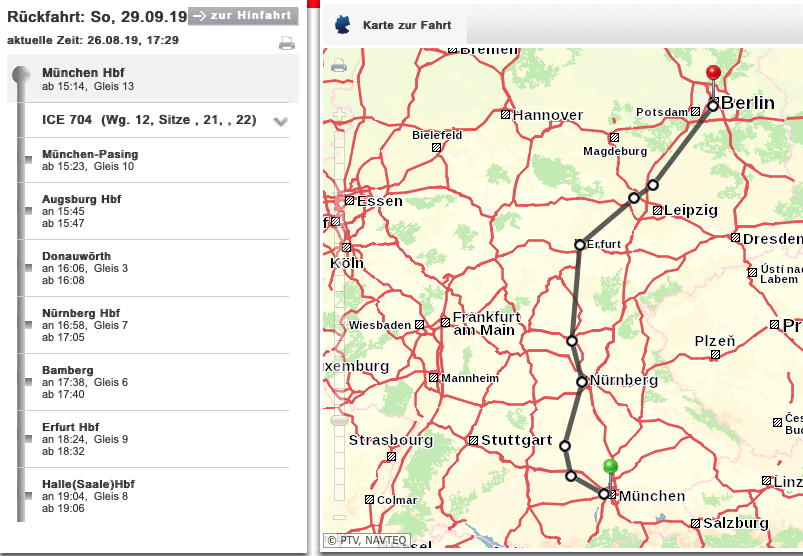Click the green start pin near München

tap(611, 468)
